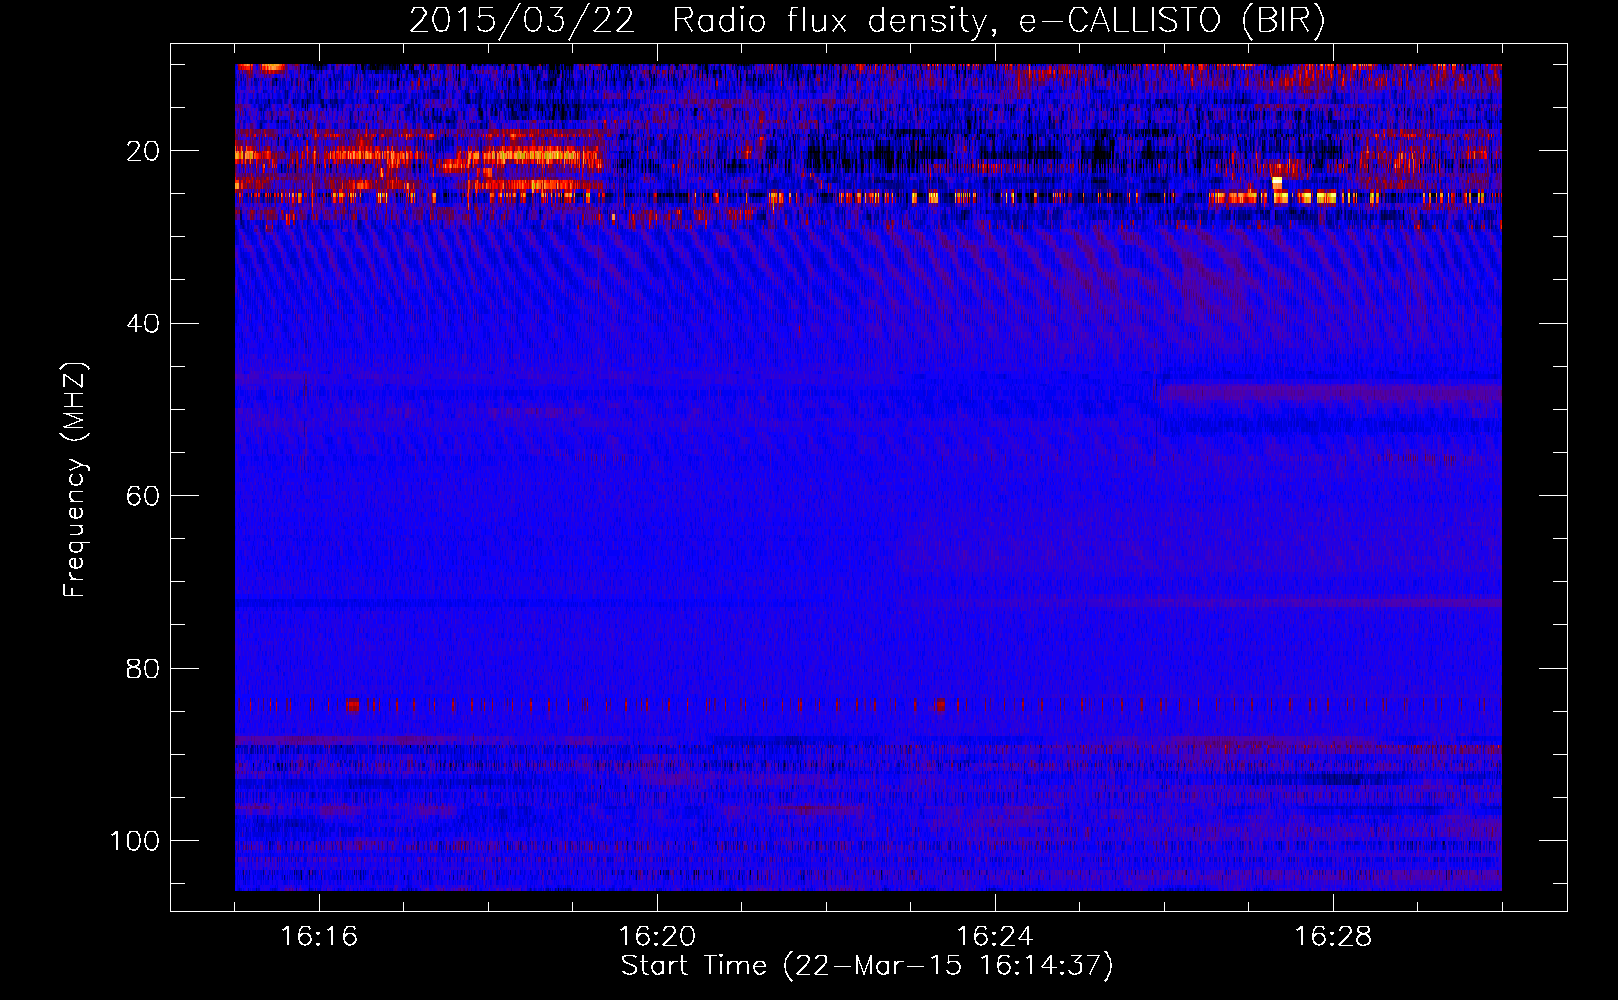
Task: Click the plot title "Radio flux density, e-CALLISTO (BIR)"
Action: [998, 21]
